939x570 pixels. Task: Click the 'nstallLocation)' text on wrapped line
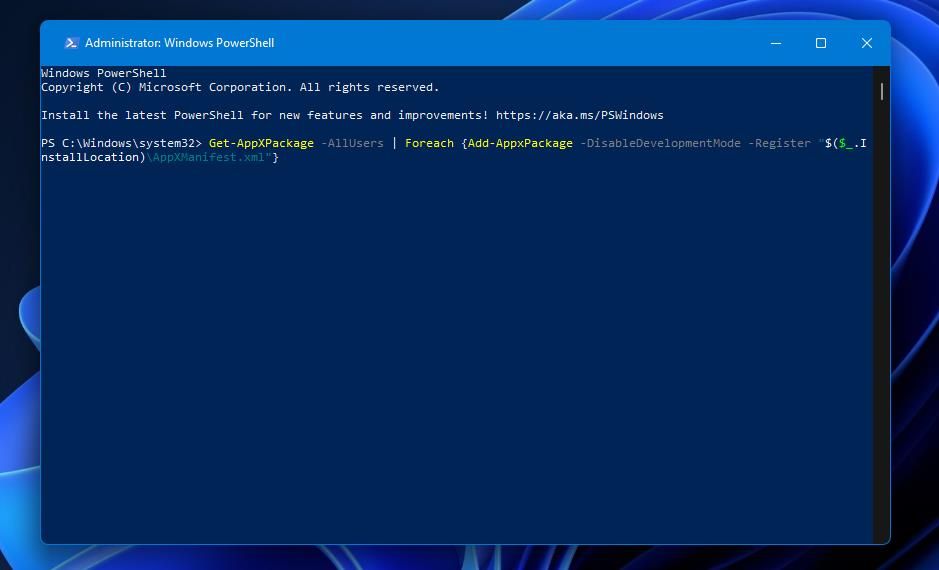pyautogui.click(x=93, y=157)
